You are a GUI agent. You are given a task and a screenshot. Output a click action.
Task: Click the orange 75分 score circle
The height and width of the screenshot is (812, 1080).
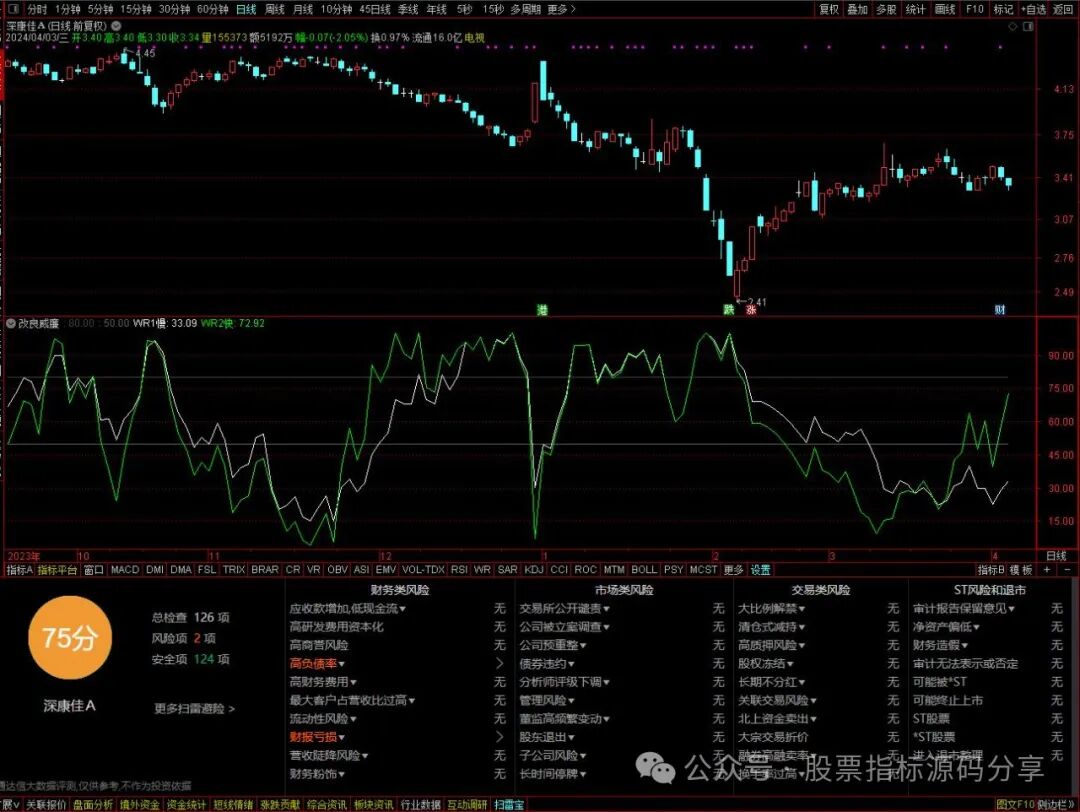coord(69,638)
